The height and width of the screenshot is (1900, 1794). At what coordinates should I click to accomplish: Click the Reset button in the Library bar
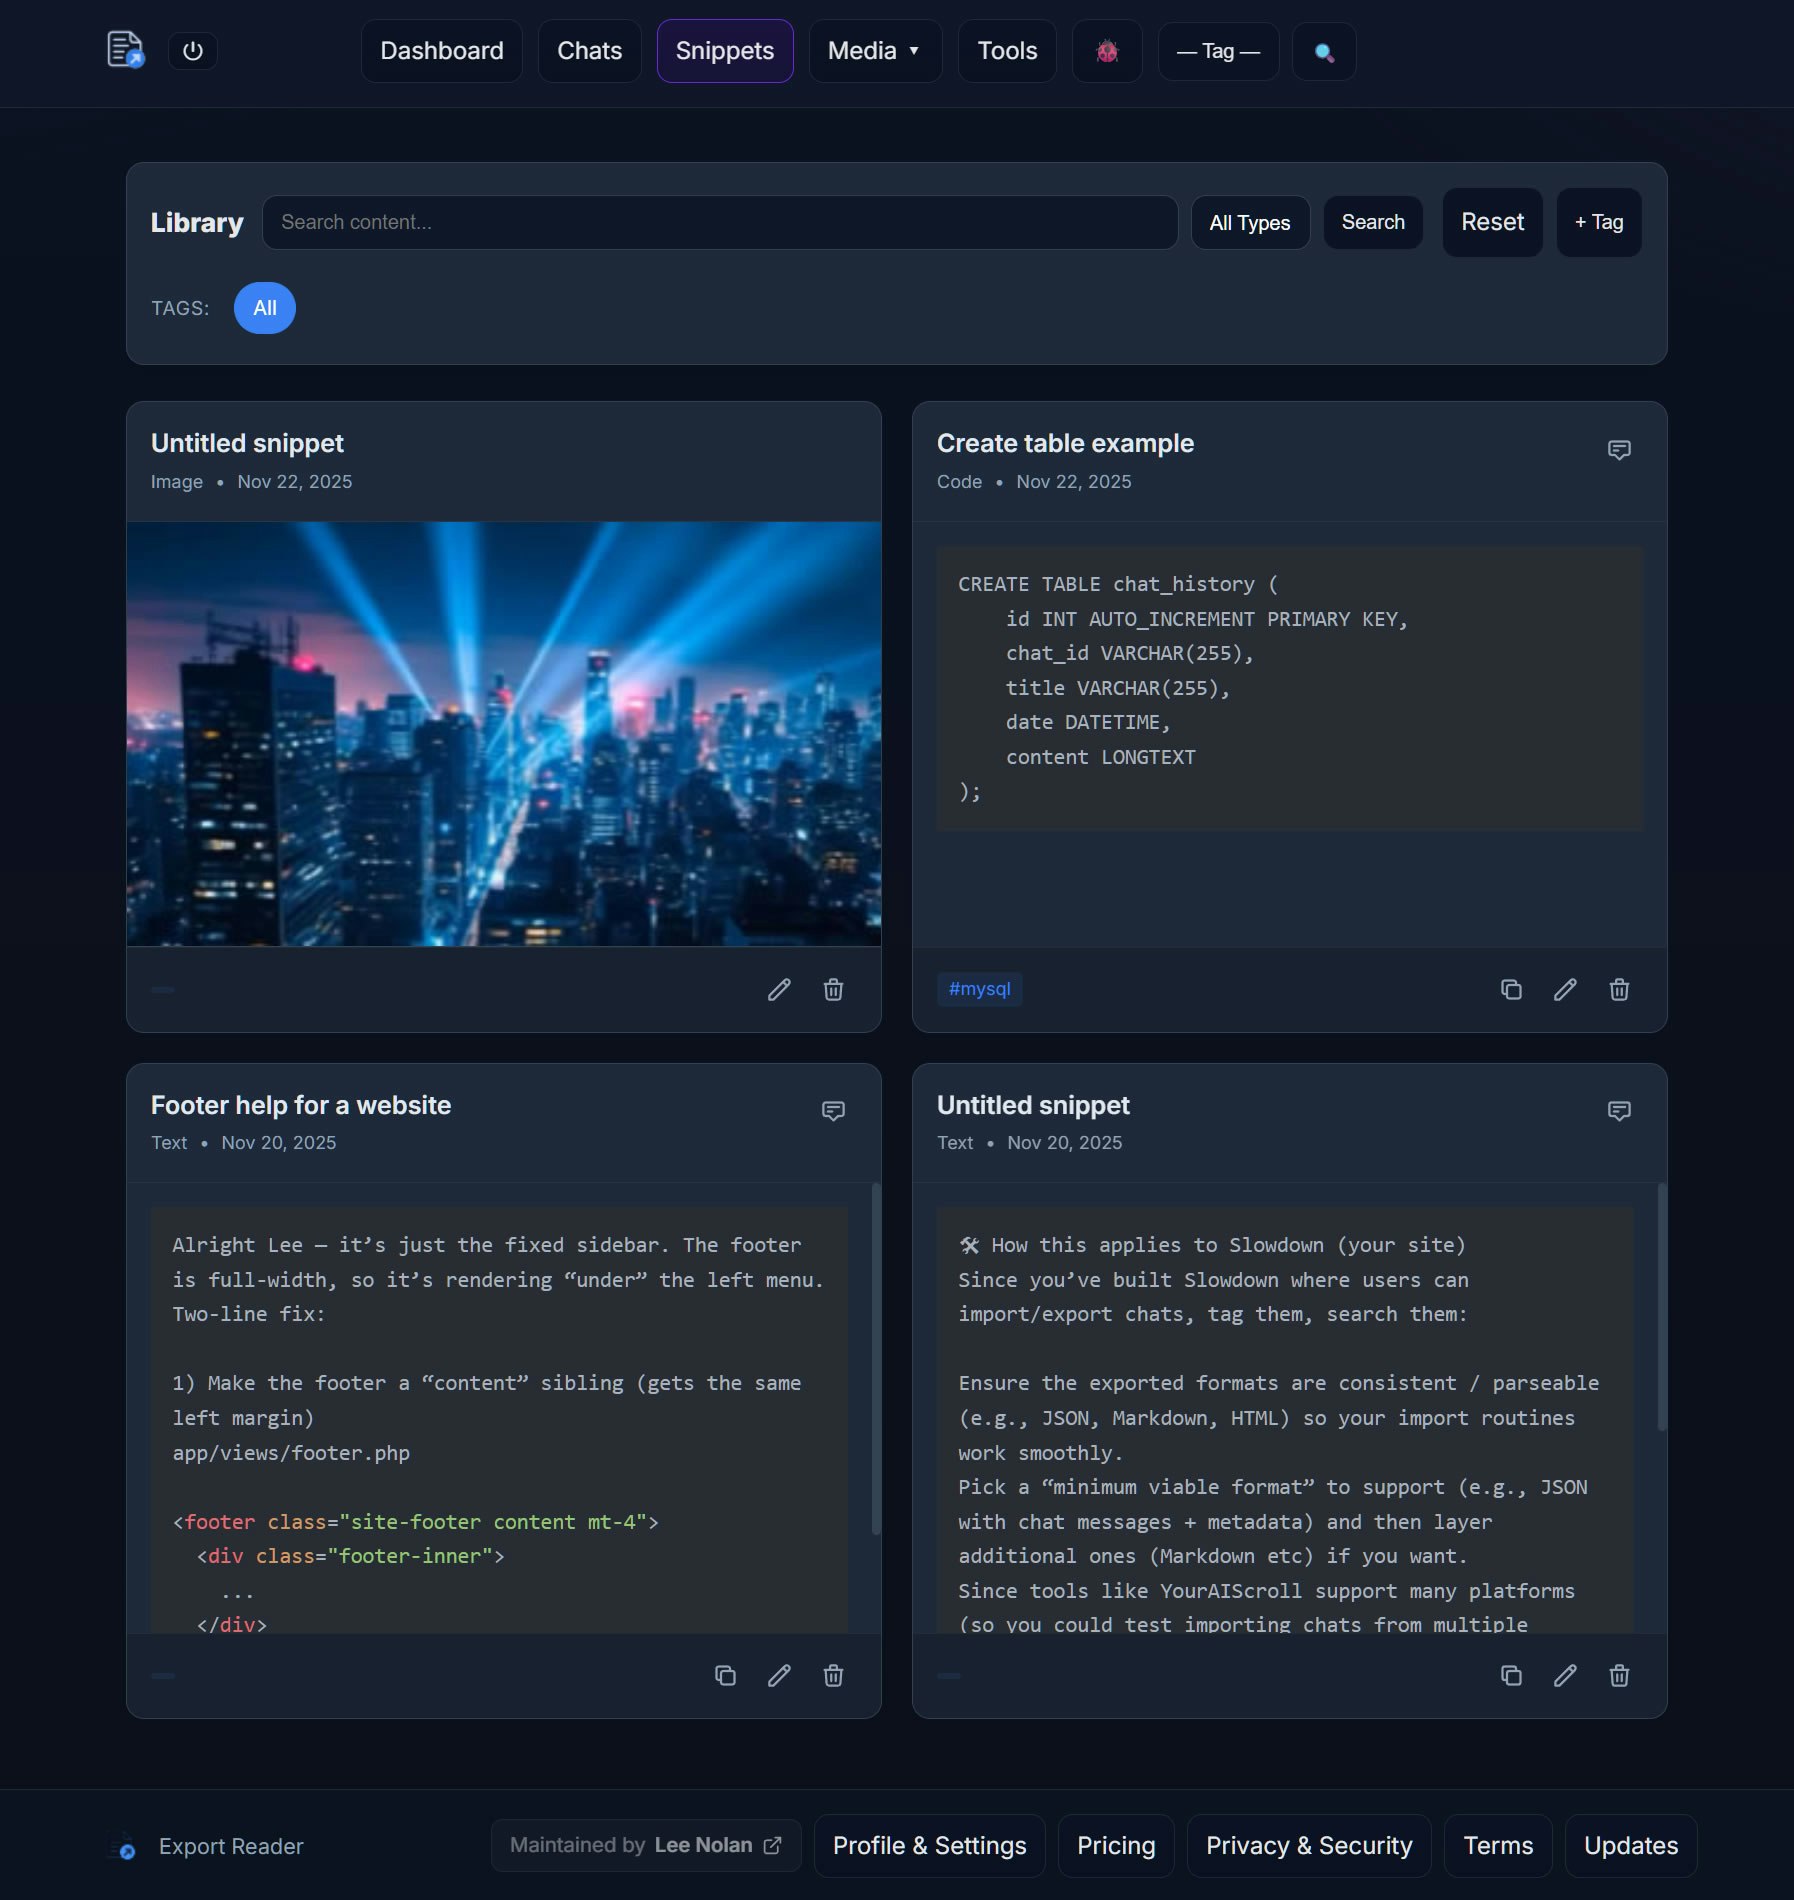point(1492,222)
